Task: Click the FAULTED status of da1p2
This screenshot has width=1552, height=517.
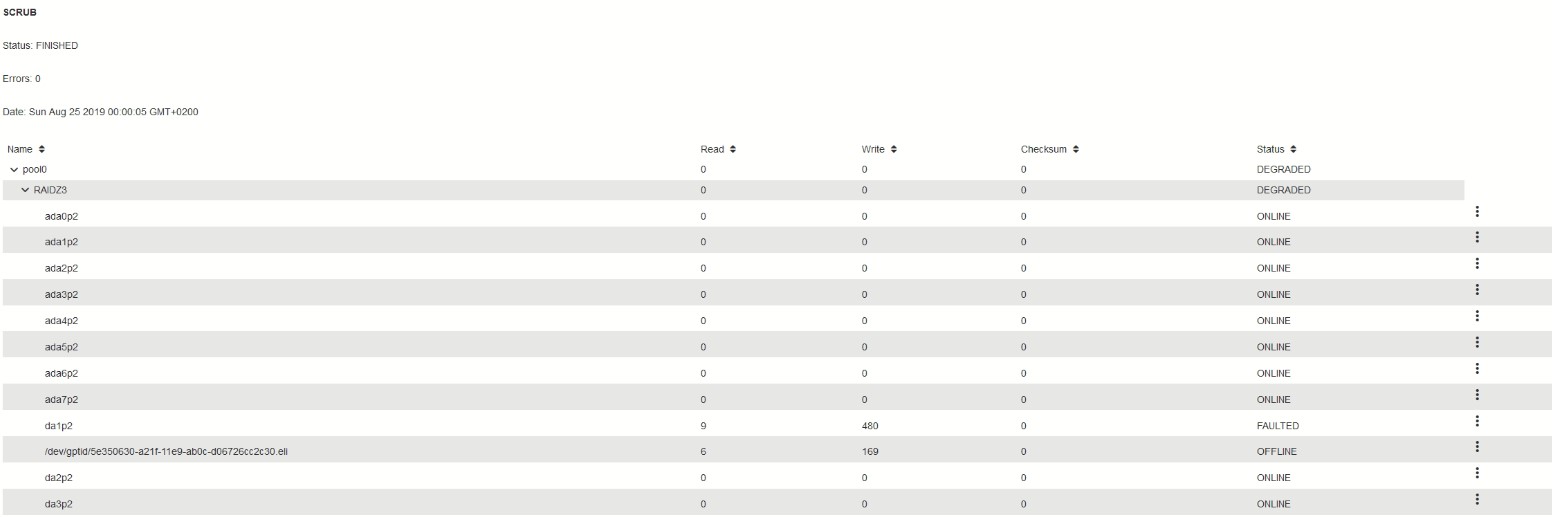Action: pyautogui.click(x=1277, y=425)
